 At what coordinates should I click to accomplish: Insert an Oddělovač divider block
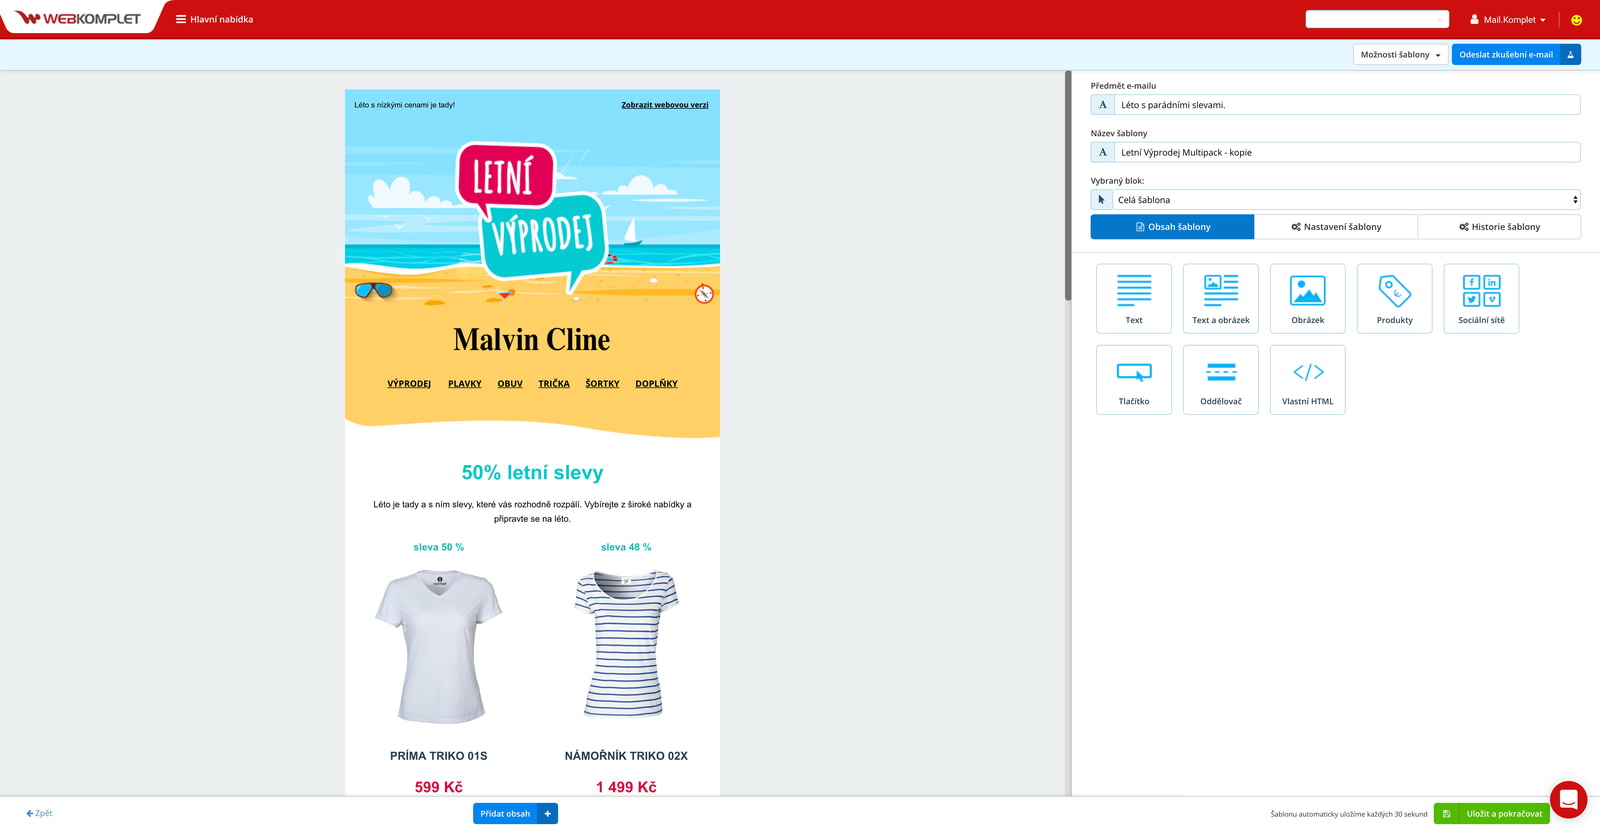click(x=1220, y=380)
